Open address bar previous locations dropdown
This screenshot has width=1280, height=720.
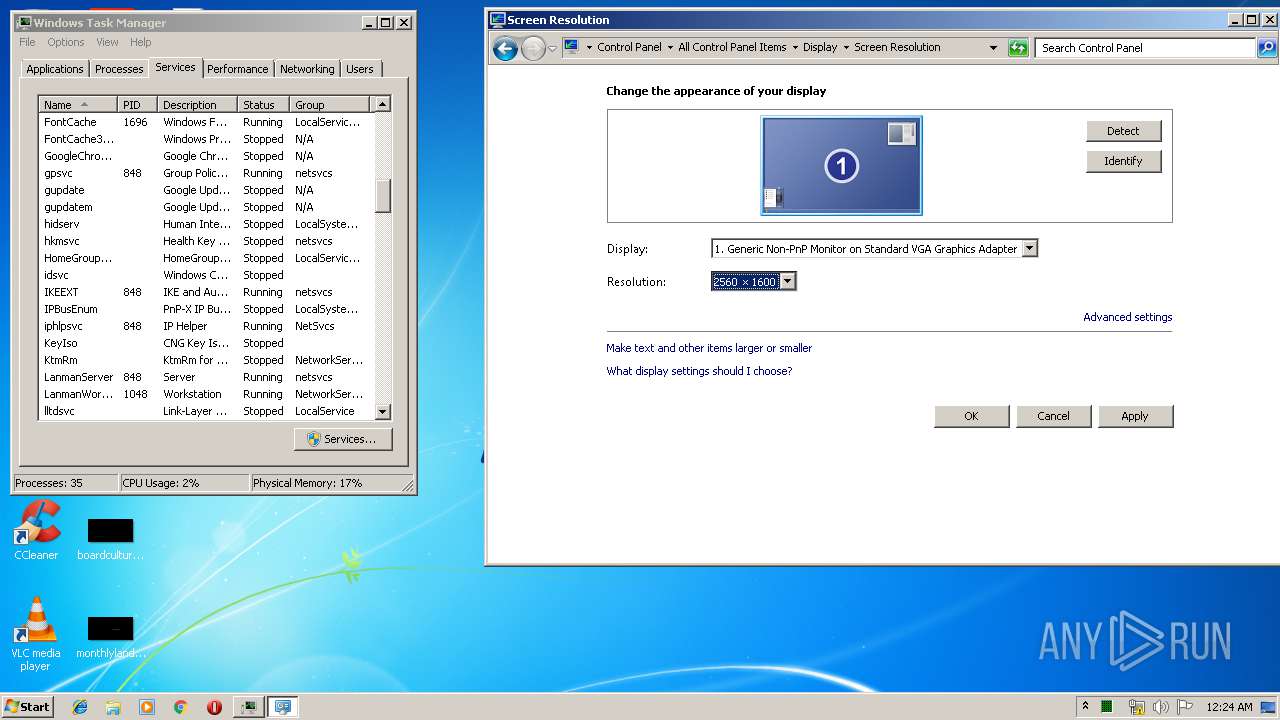coord(993,48)
